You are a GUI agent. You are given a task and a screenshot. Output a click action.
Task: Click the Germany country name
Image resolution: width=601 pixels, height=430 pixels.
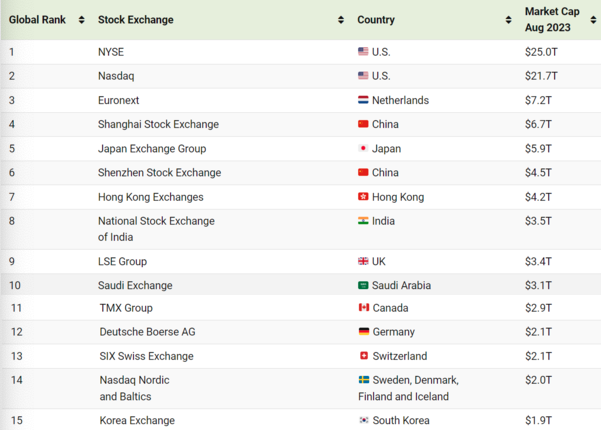point(394,332)
